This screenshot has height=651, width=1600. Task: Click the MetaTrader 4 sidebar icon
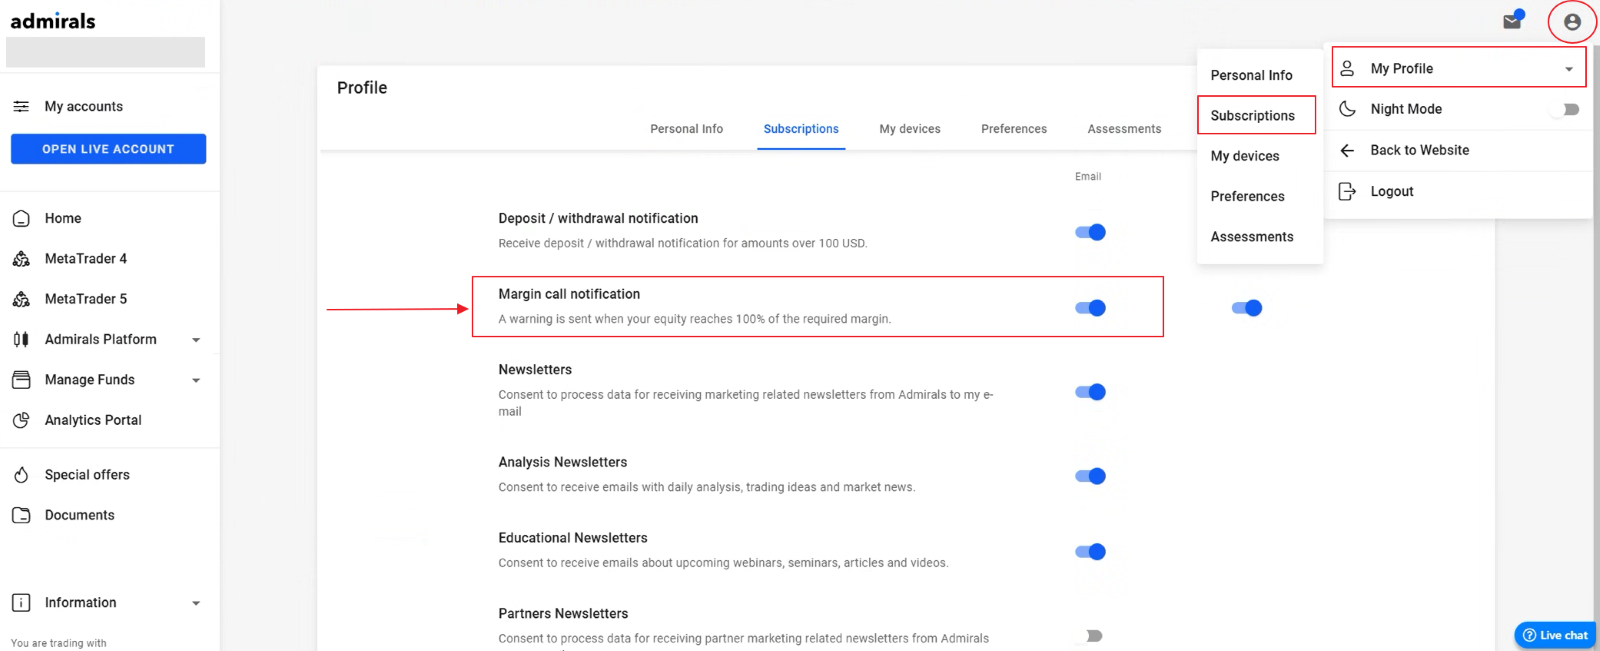click(x=21, y=259)
